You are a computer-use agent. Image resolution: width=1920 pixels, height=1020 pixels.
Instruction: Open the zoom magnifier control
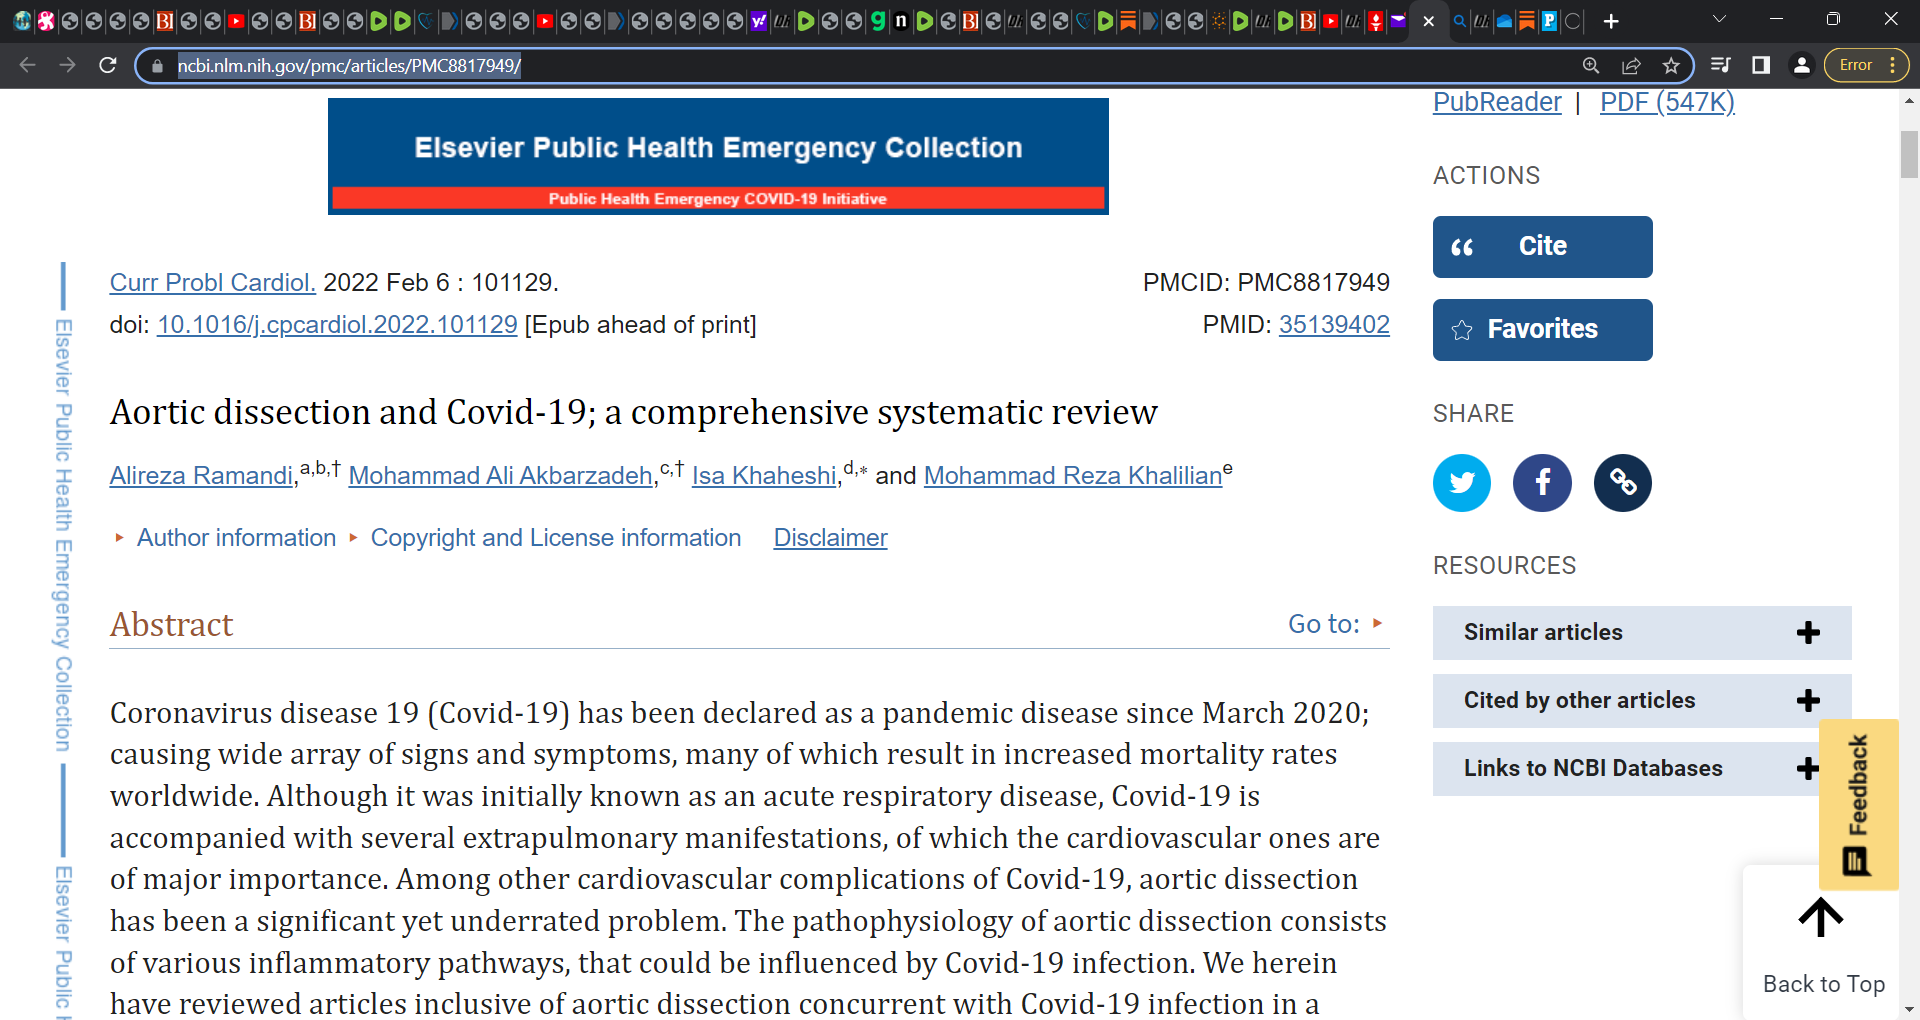1591,66
